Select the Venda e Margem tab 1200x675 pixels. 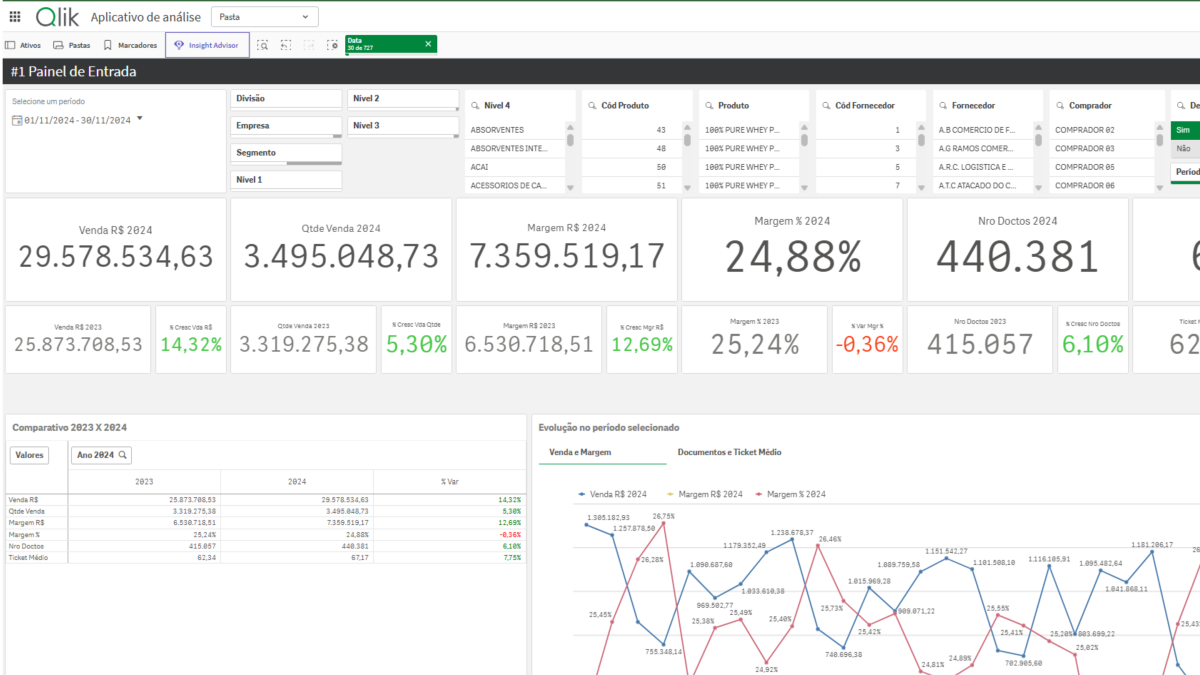pyautogui.click(x=580, y=452)
